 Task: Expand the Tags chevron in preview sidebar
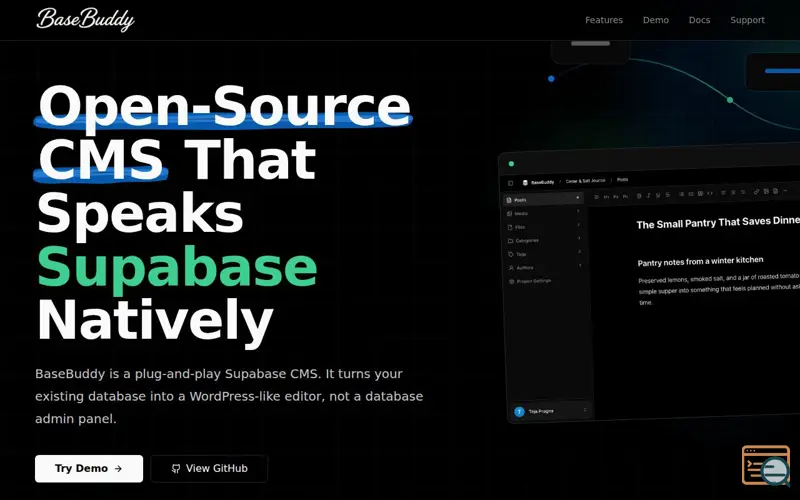[x=580, y=252]
